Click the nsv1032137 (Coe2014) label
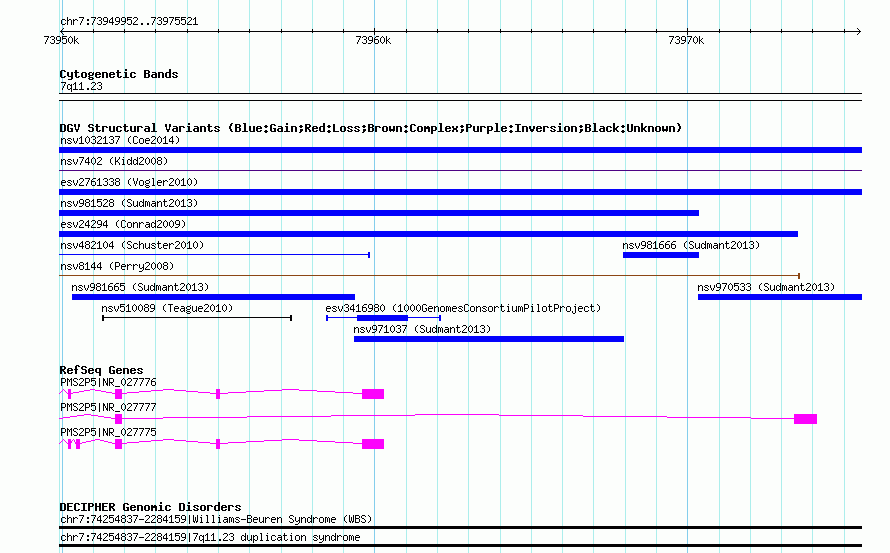This screenshot has width=890, height=553. (120, 140)
